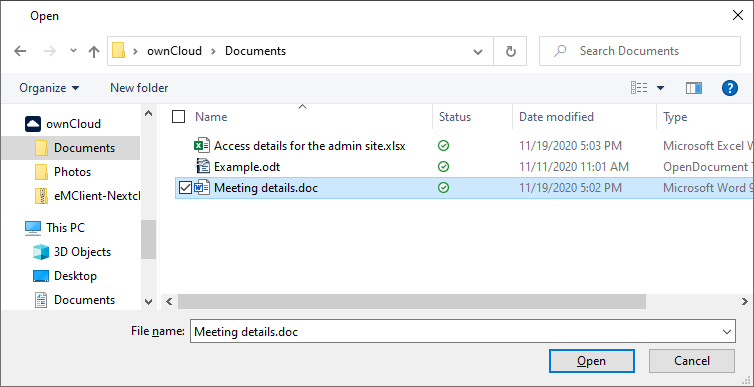Click the Search Documents field

[640, 51]
